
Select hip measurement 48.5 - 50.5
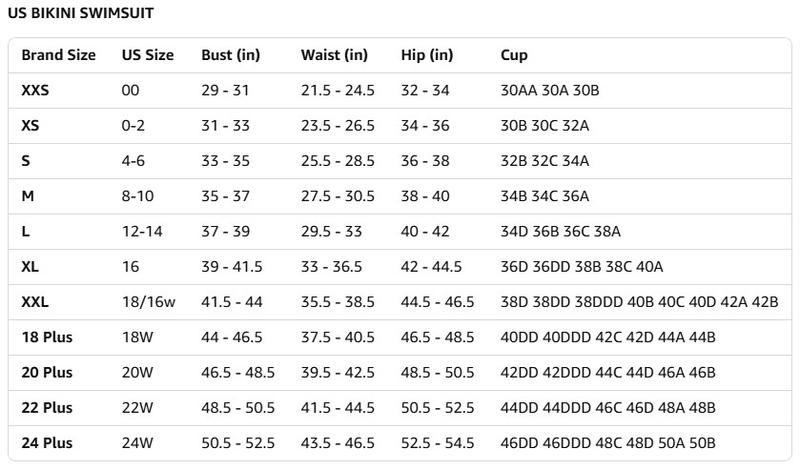437,372
